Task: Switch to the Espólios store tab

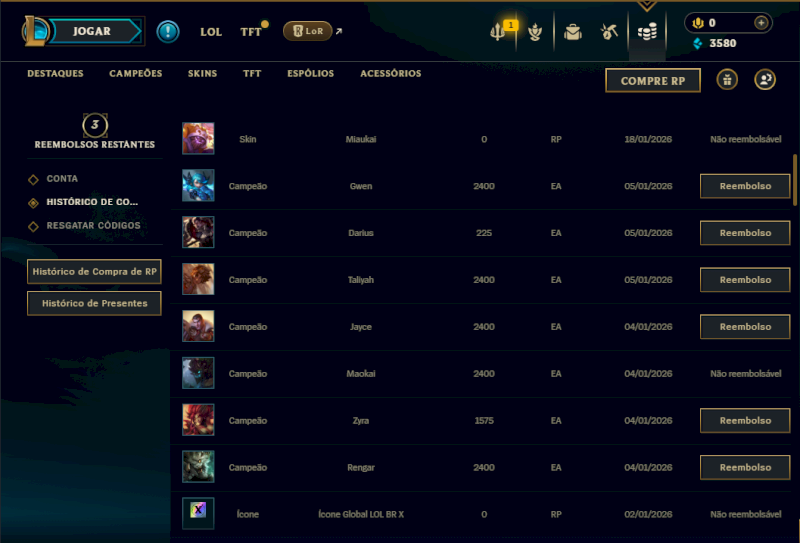Action: [311, 73]
